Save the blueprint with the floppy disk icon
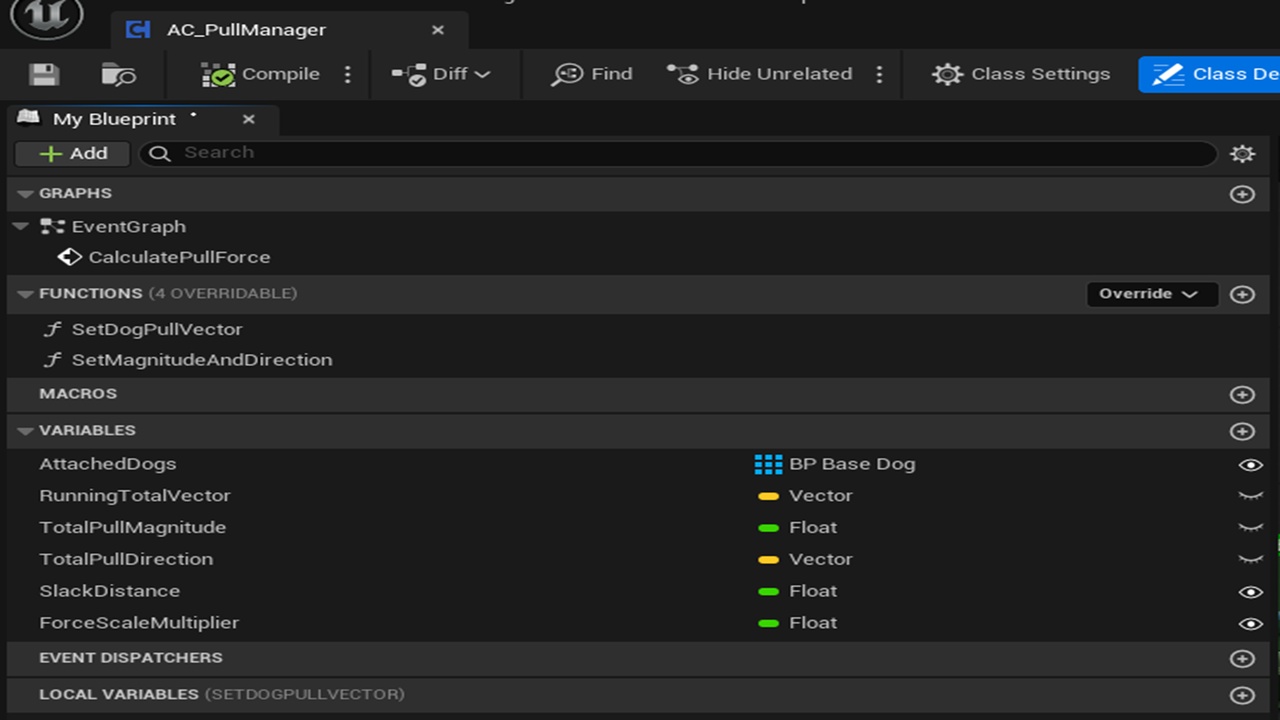The image size is (1280, 720). click(44, 74)
